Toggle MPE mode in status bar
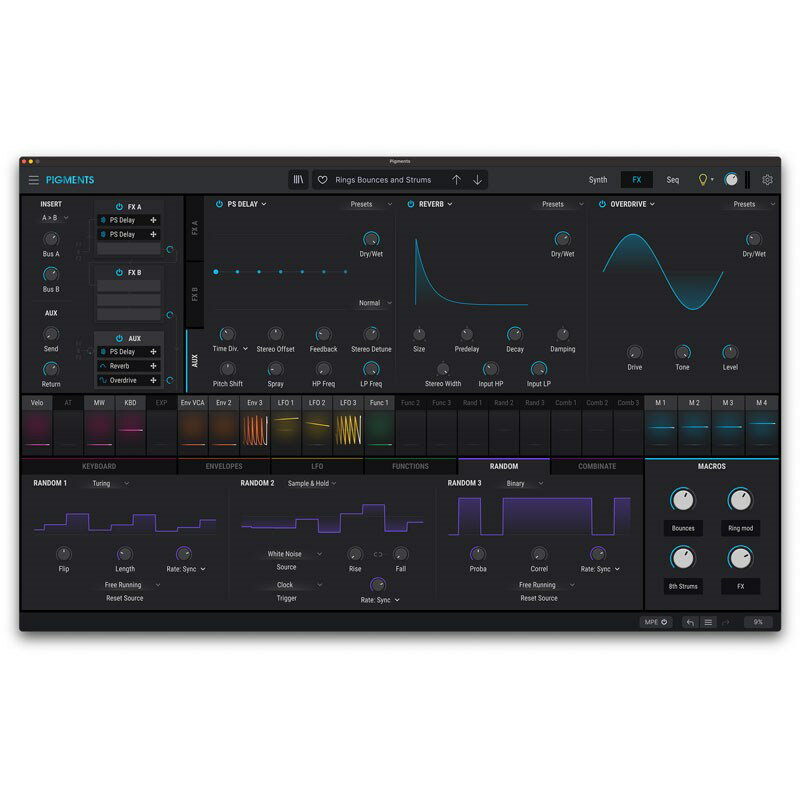The height and width of the screenshot is (800, 800). tap(656, 622)
